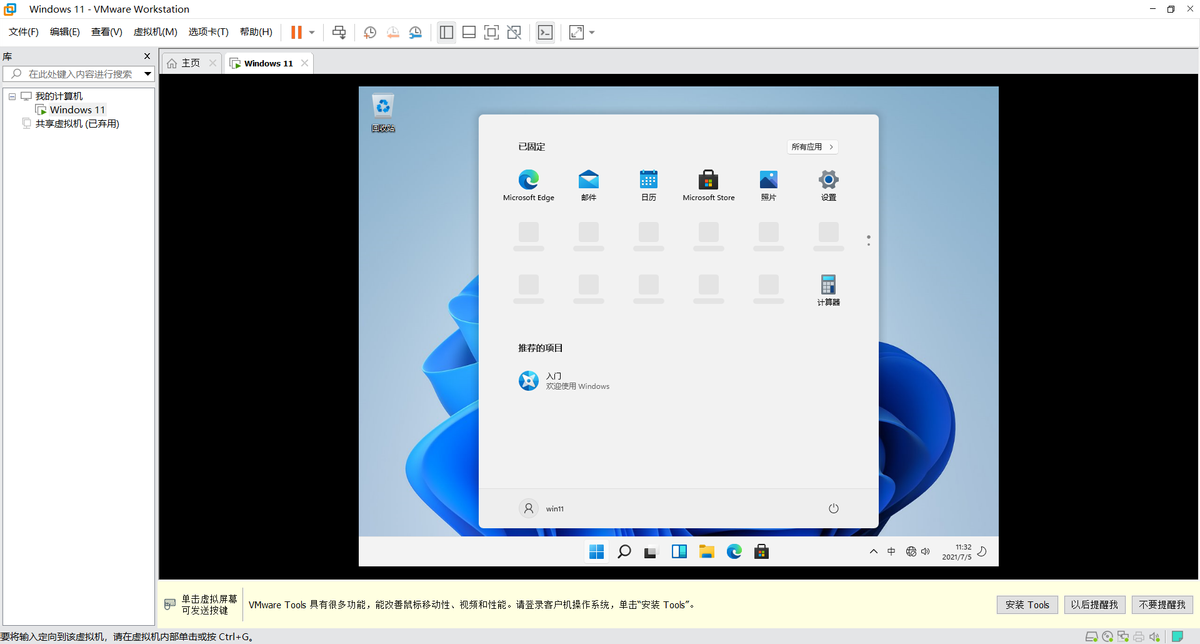This screenshot has height=644, width=1200.
Task: Open the 日历 app in Start menu
Action: [x=648, y=185]
